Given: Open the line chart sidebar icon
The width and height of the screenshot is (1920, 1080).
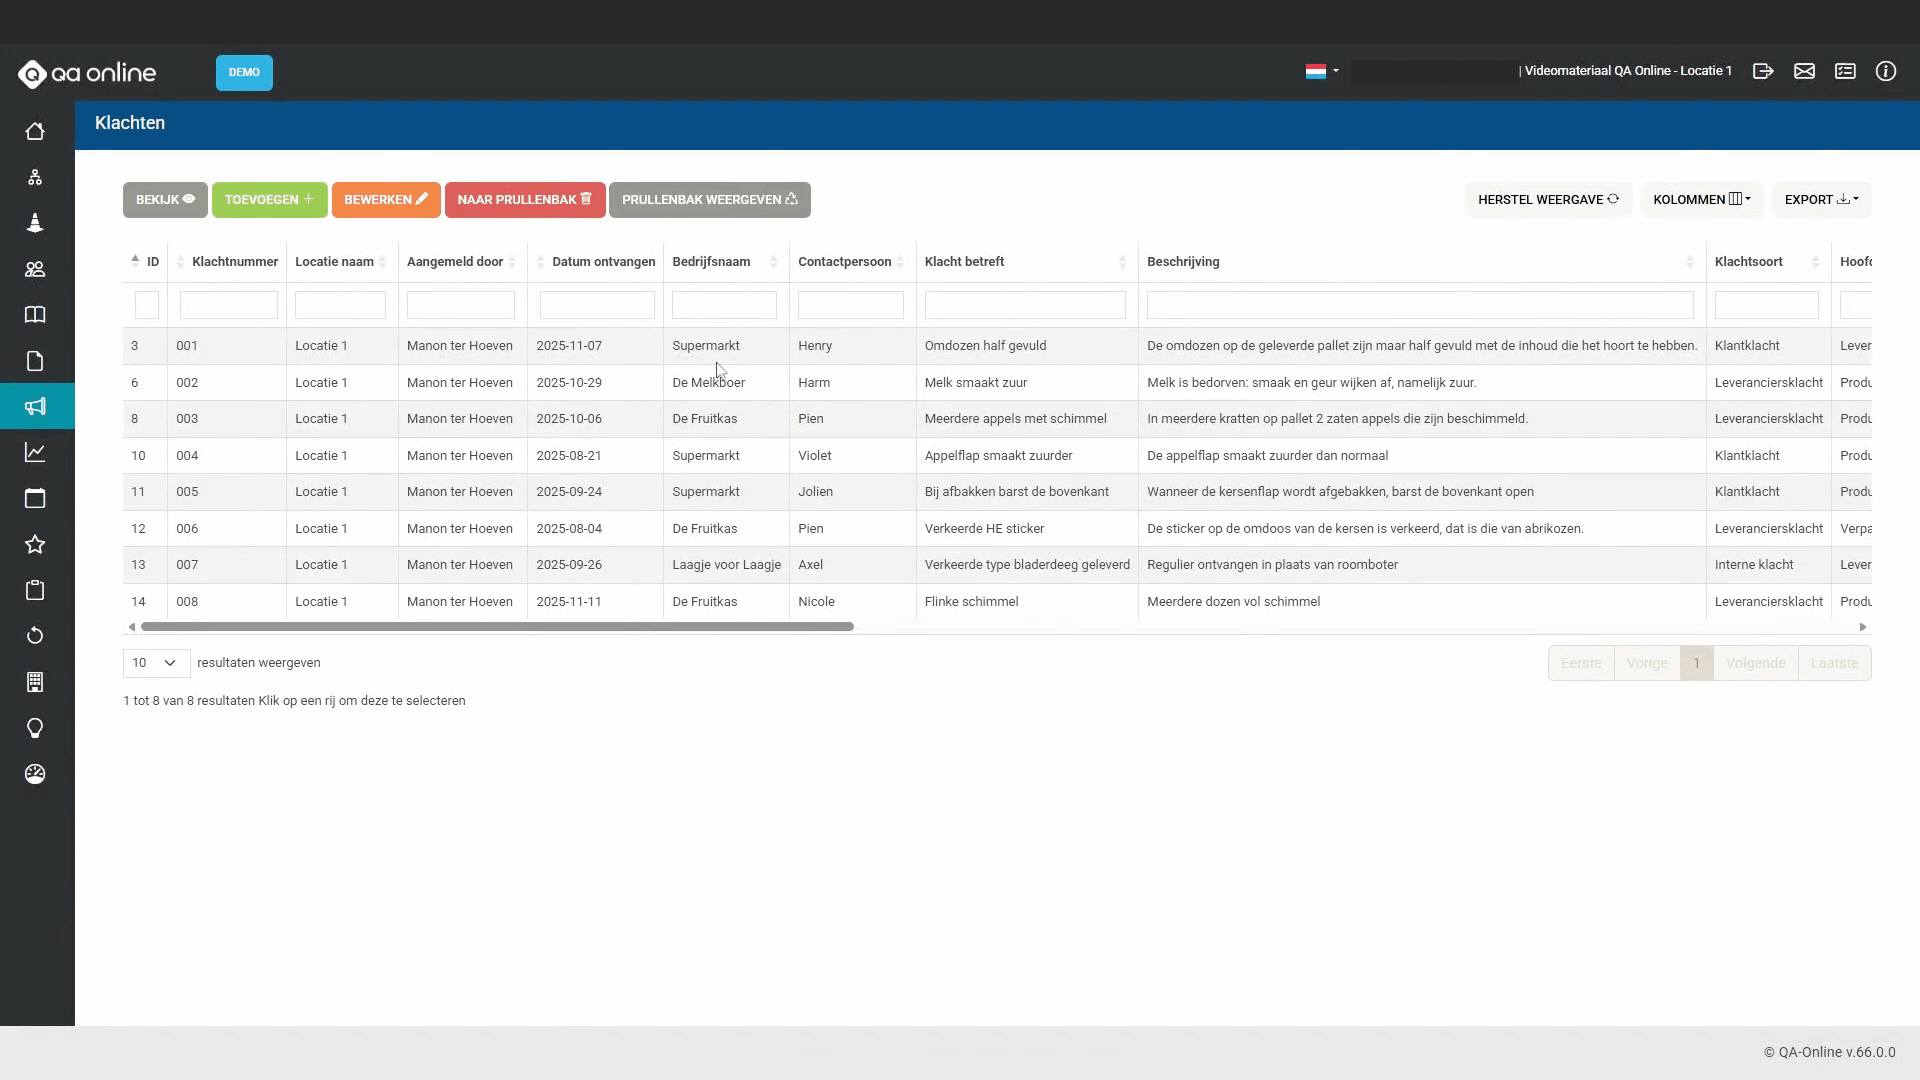Looking at the screenshot, I should click(x=35, y=452).
